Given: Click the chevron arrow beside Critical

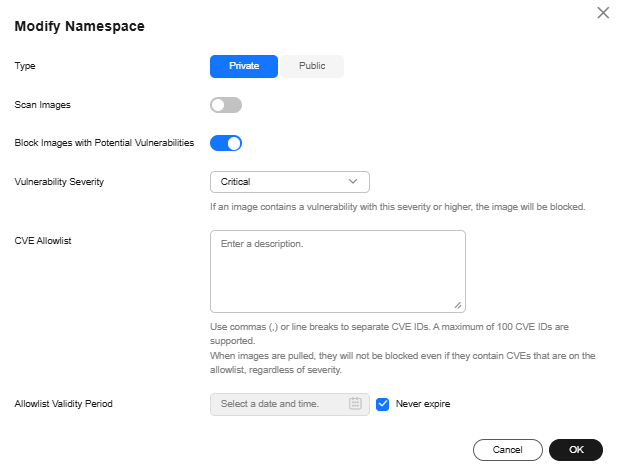Looking at the screenshot, I should point(353,182).
